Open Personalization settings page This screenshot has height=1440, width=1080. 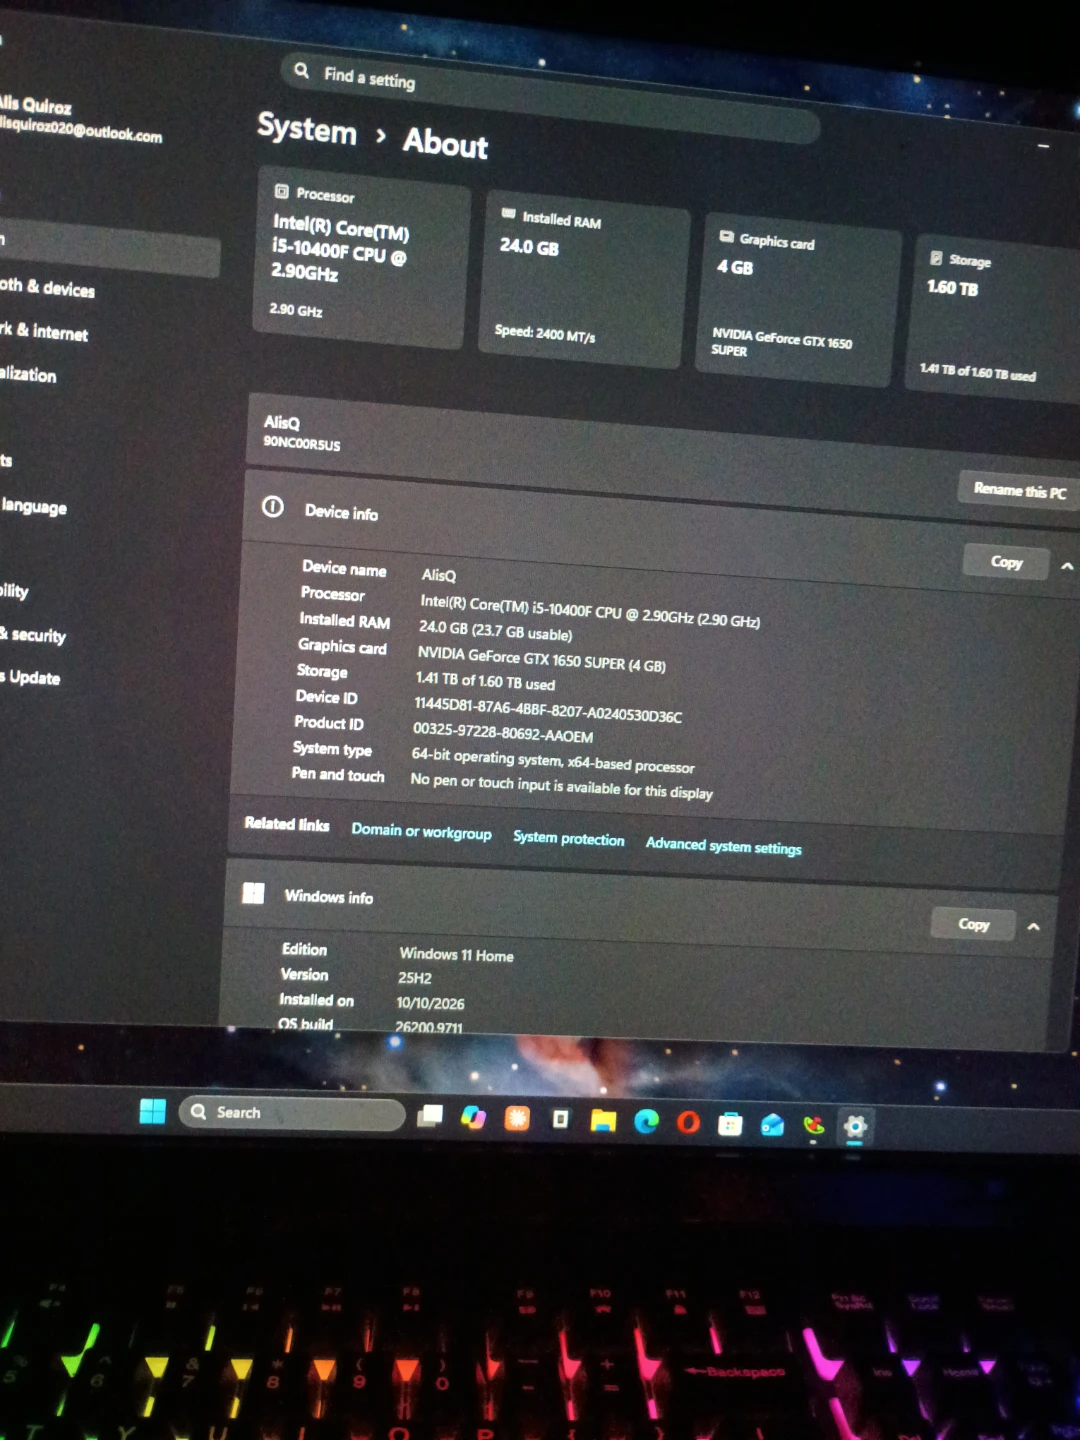click(28, 374)
